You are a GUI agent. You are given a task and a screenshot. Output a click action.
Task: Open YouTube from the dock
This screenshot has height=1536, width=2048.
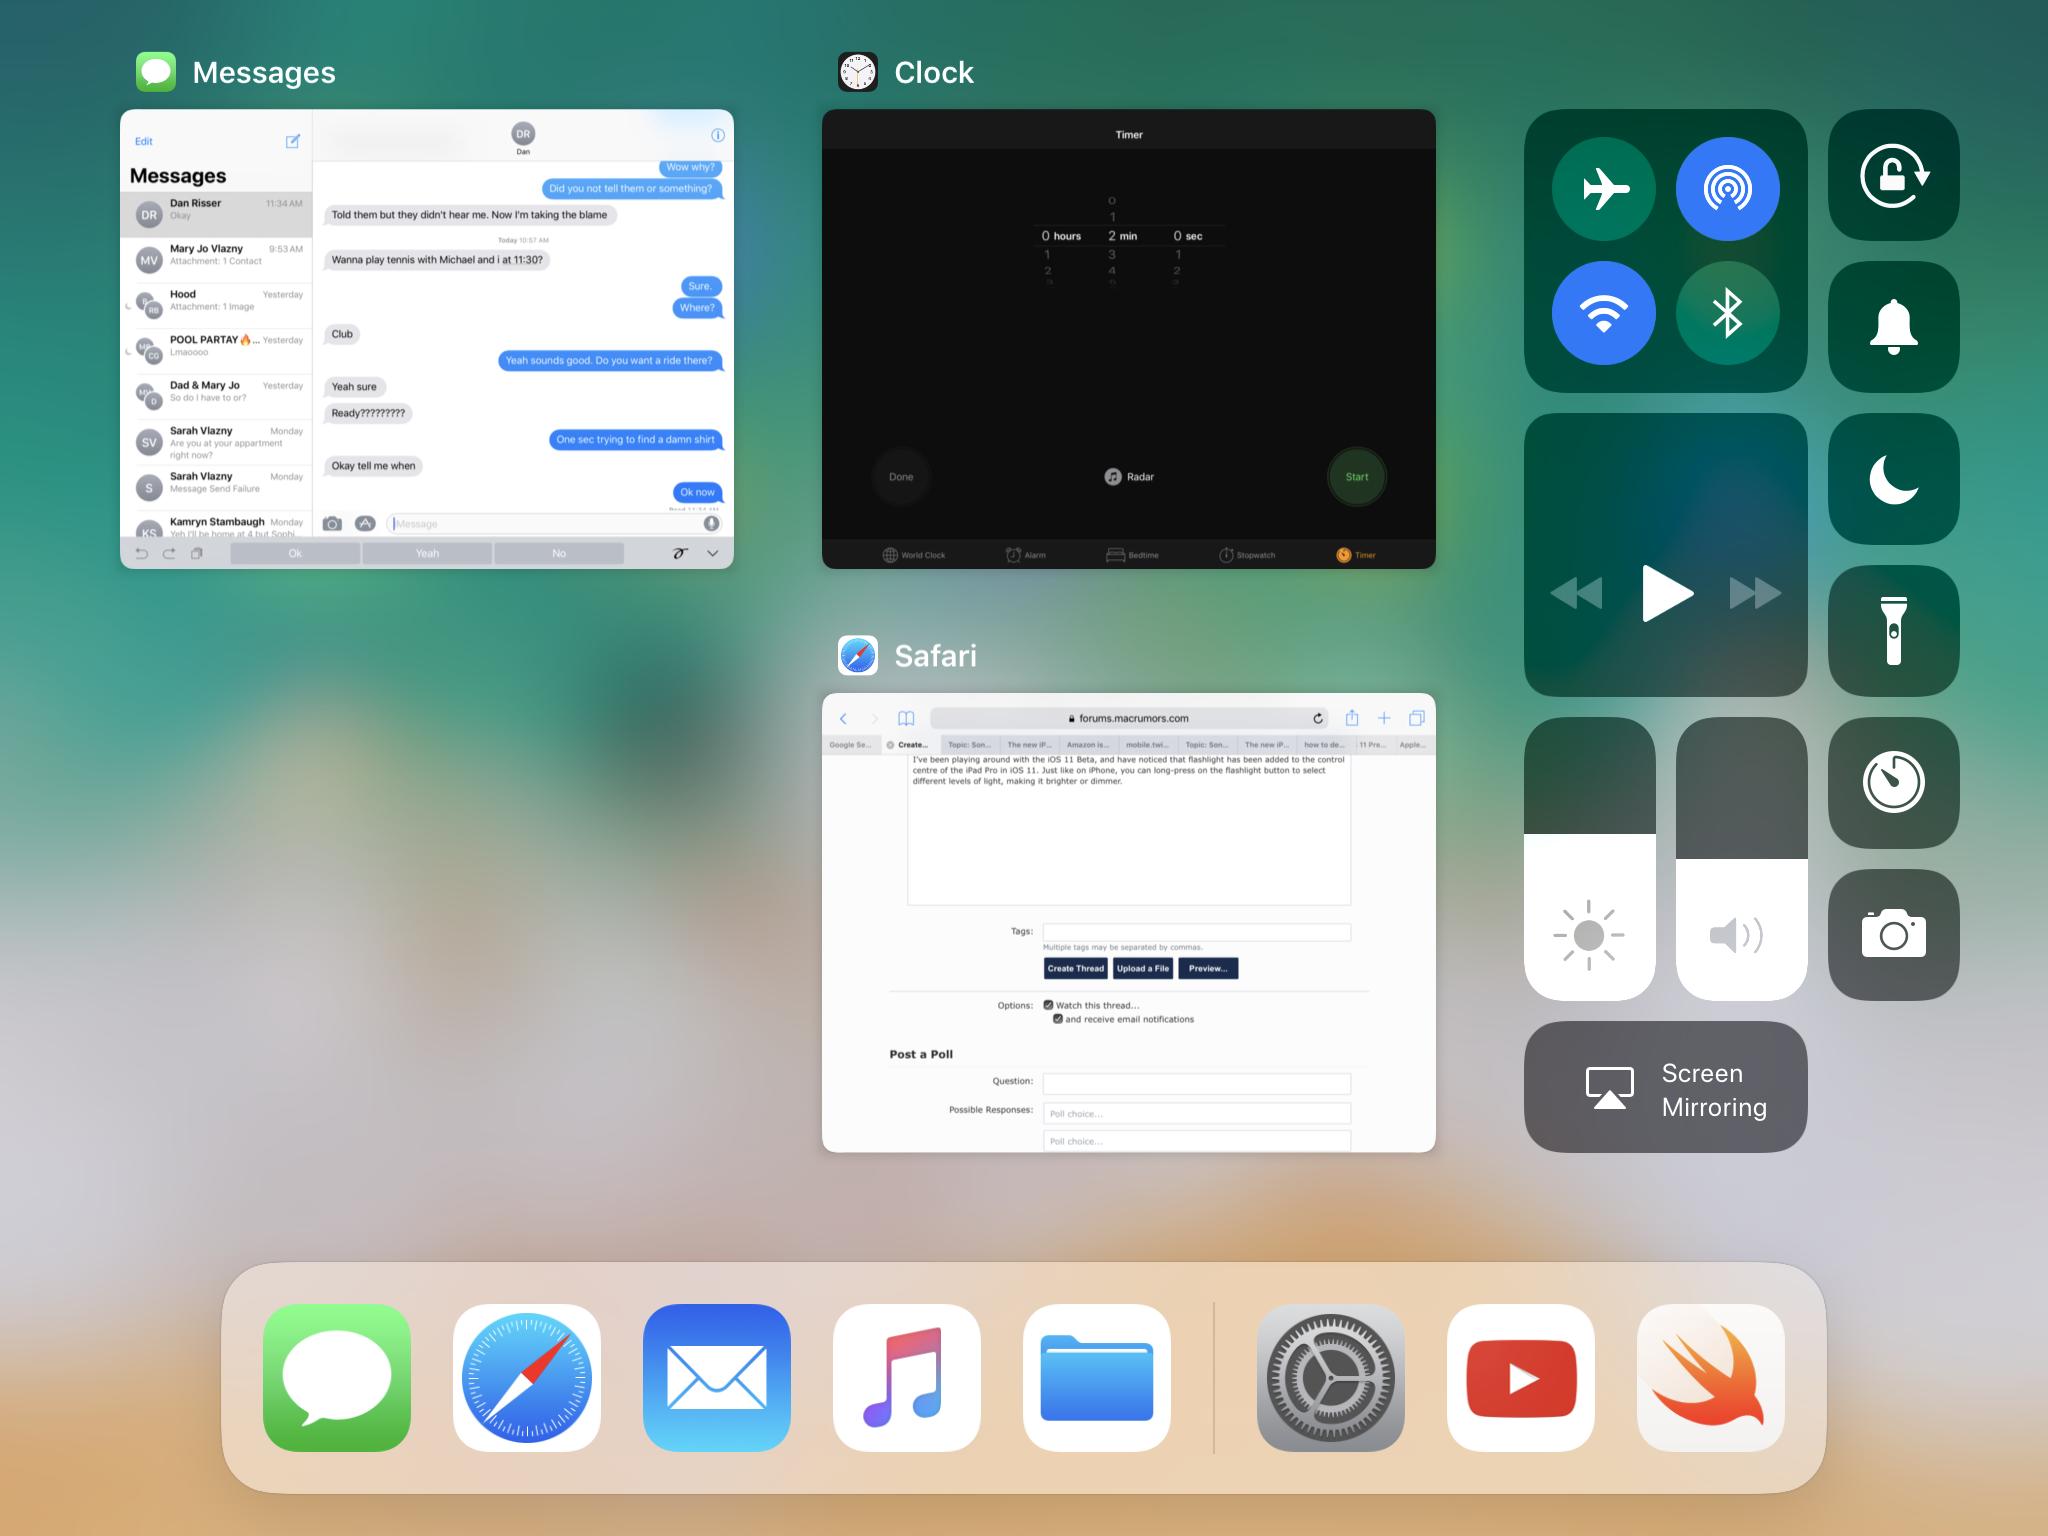(1520, 1377)
